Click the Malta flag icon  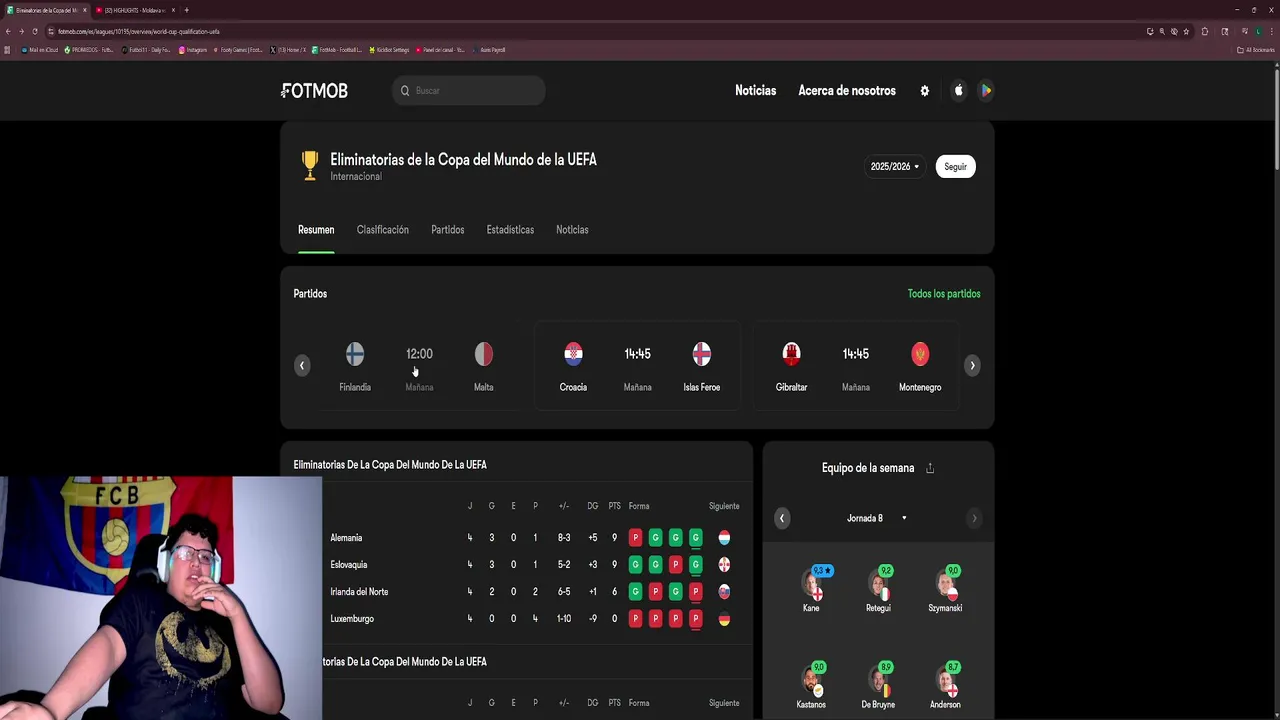tap(483, 354)
